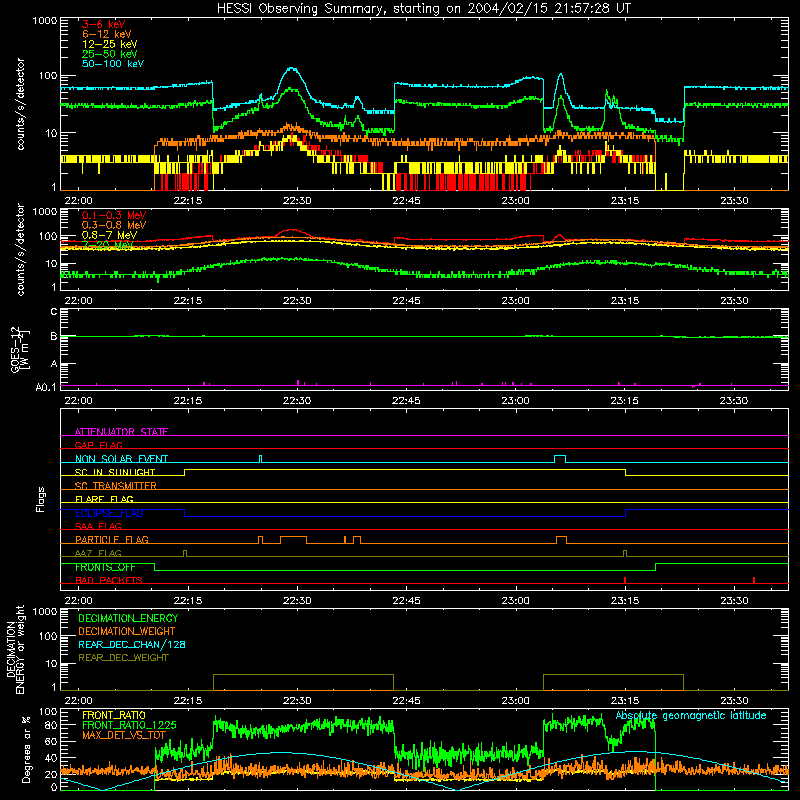Click the Flags panel axis label

41,499
